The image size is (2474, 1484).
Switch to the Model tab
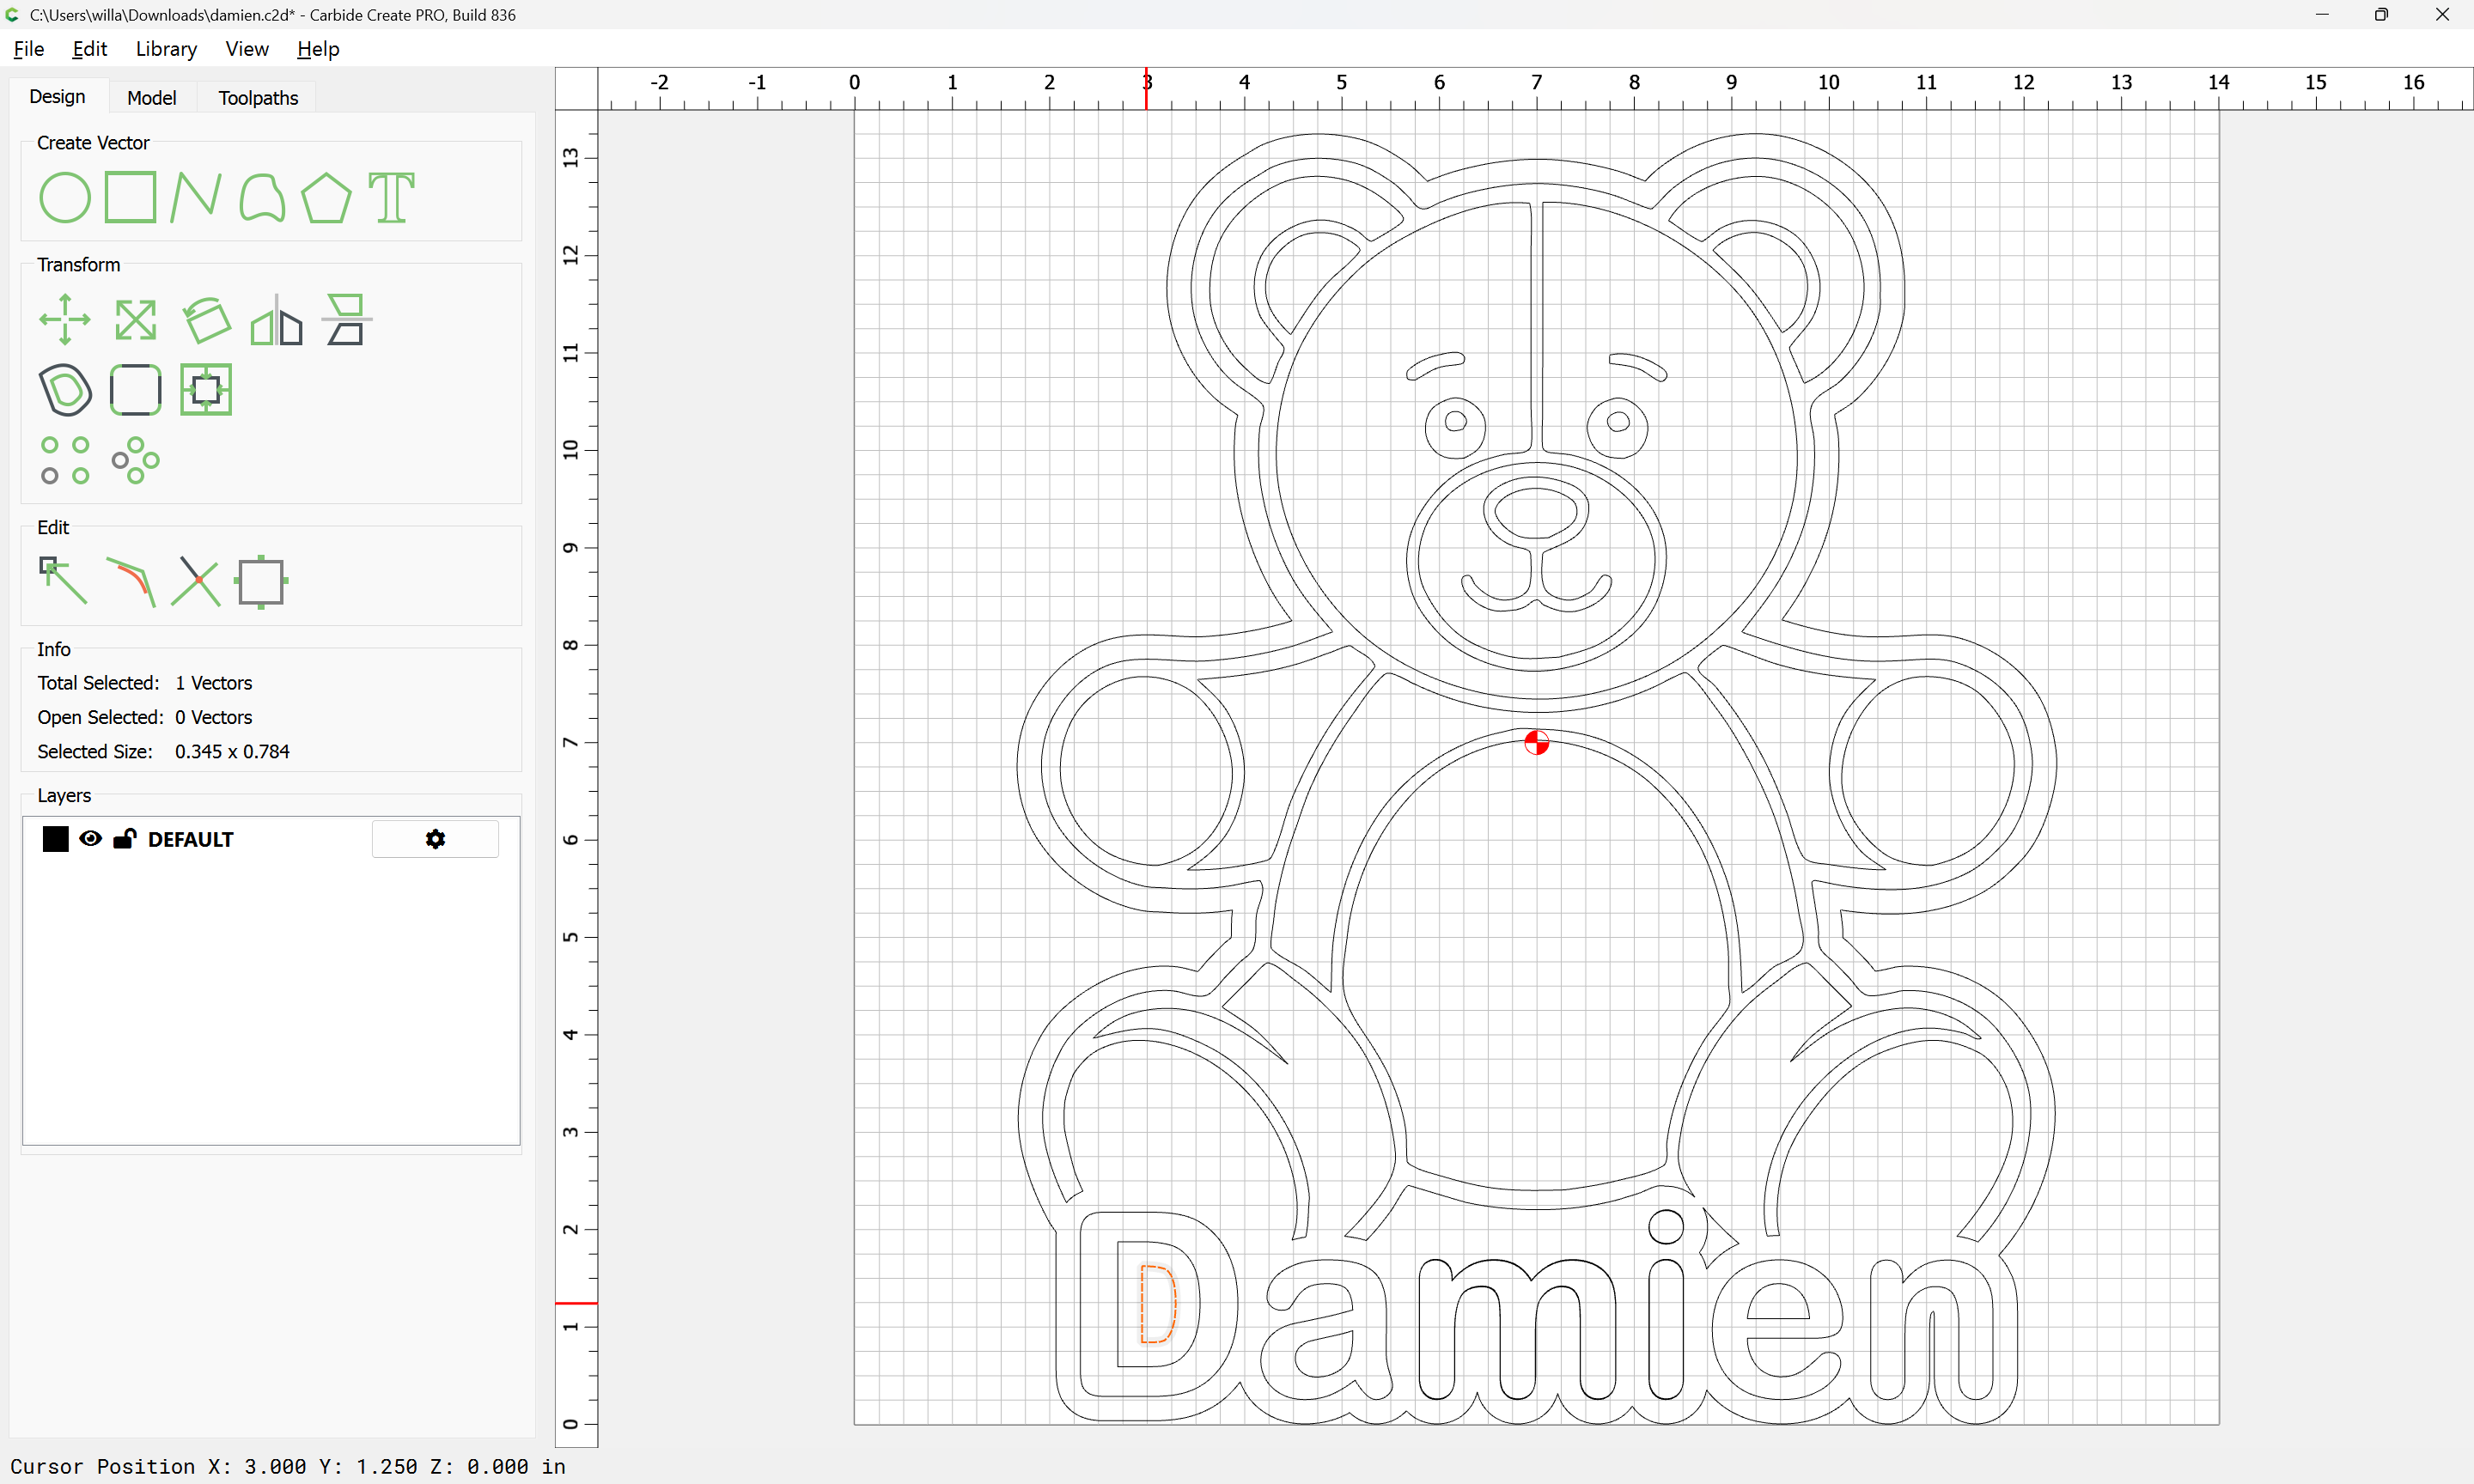tap(151, 98)
